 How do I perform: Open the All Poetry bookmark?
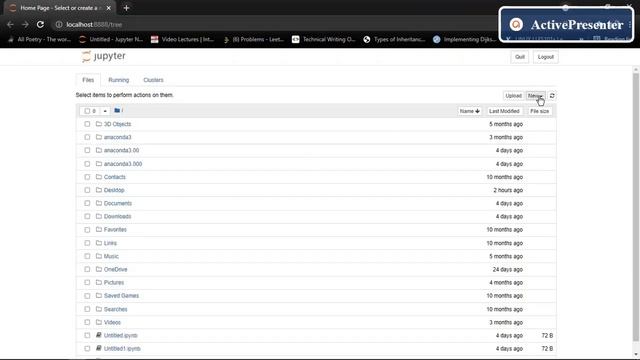[39, 40]
